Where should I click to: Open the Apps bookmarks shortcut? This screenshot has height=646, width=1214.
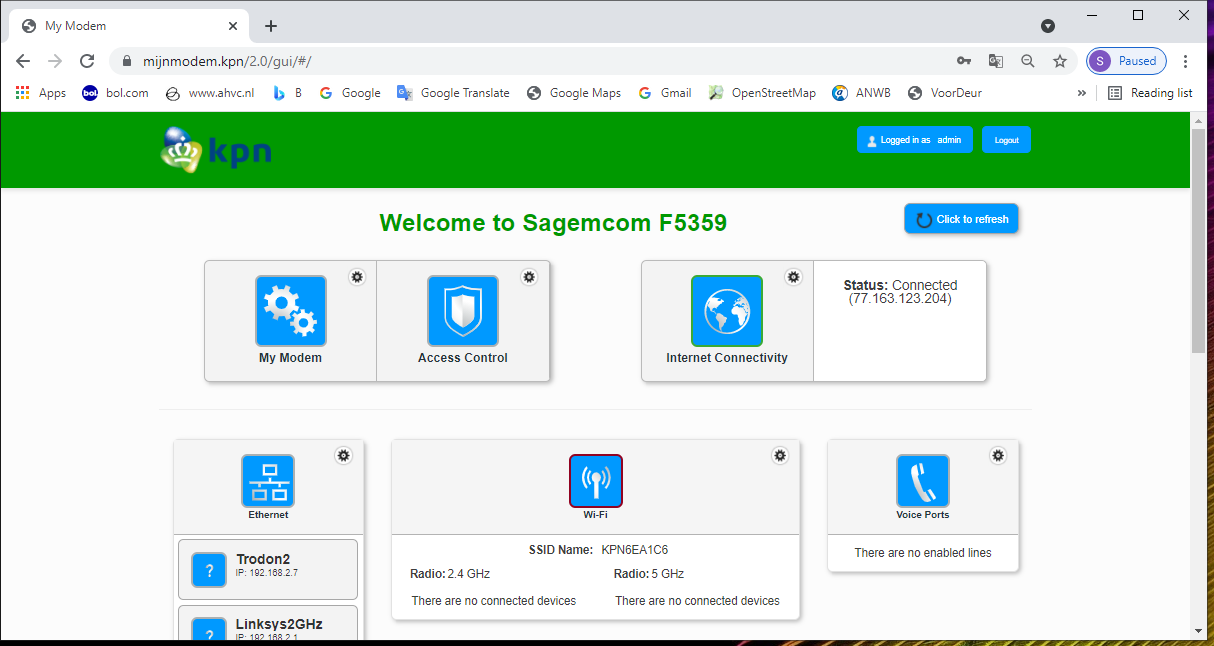pos(41,93)
